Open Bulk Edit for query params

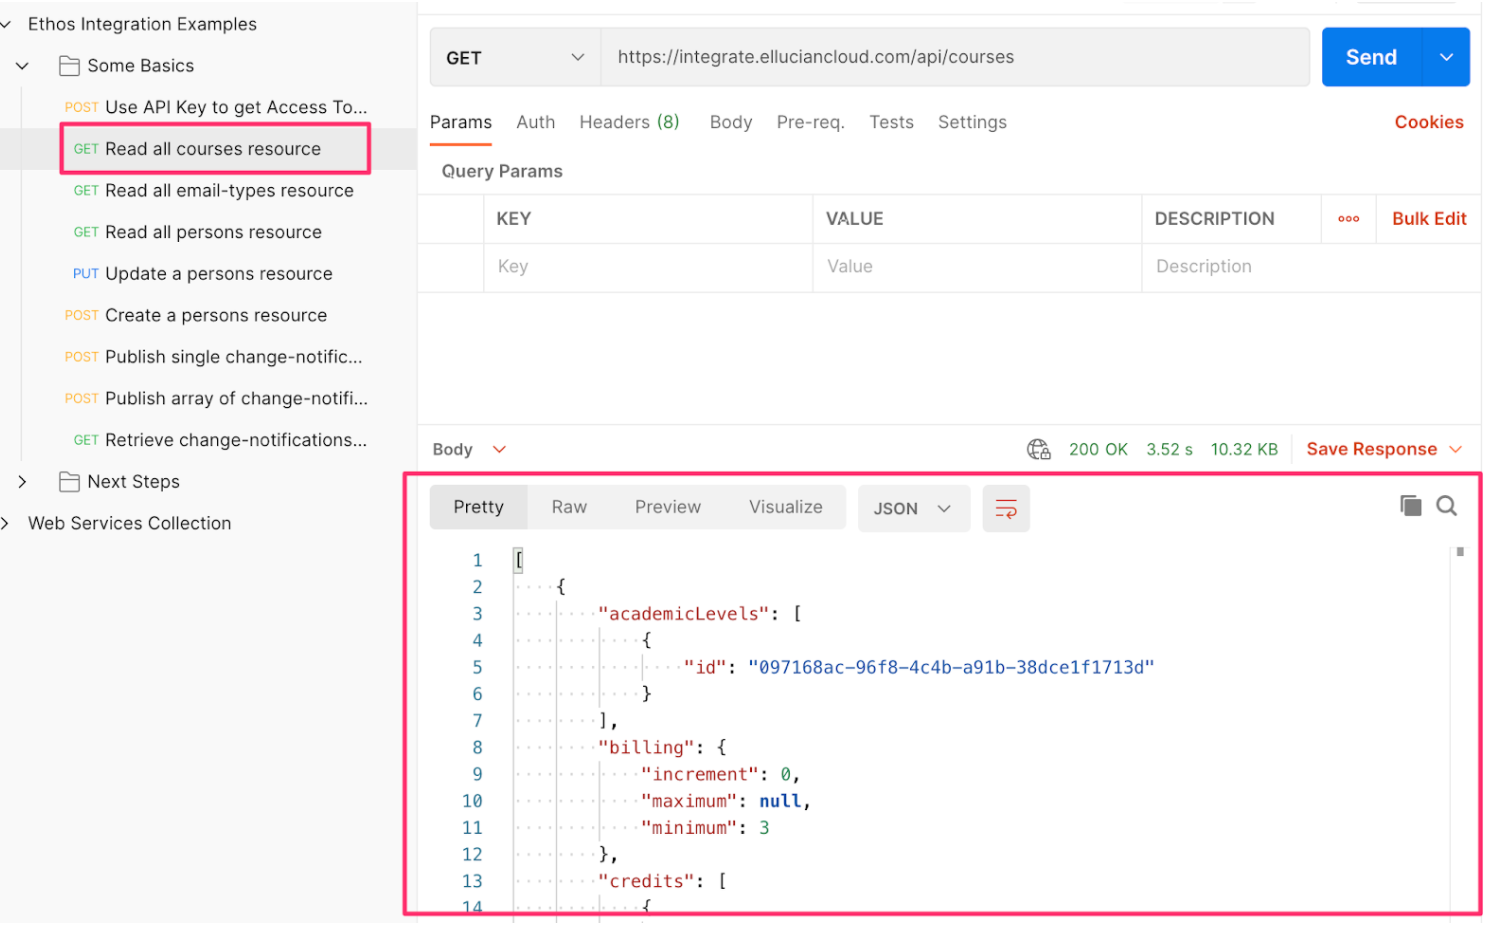[x=1428, y=218]
